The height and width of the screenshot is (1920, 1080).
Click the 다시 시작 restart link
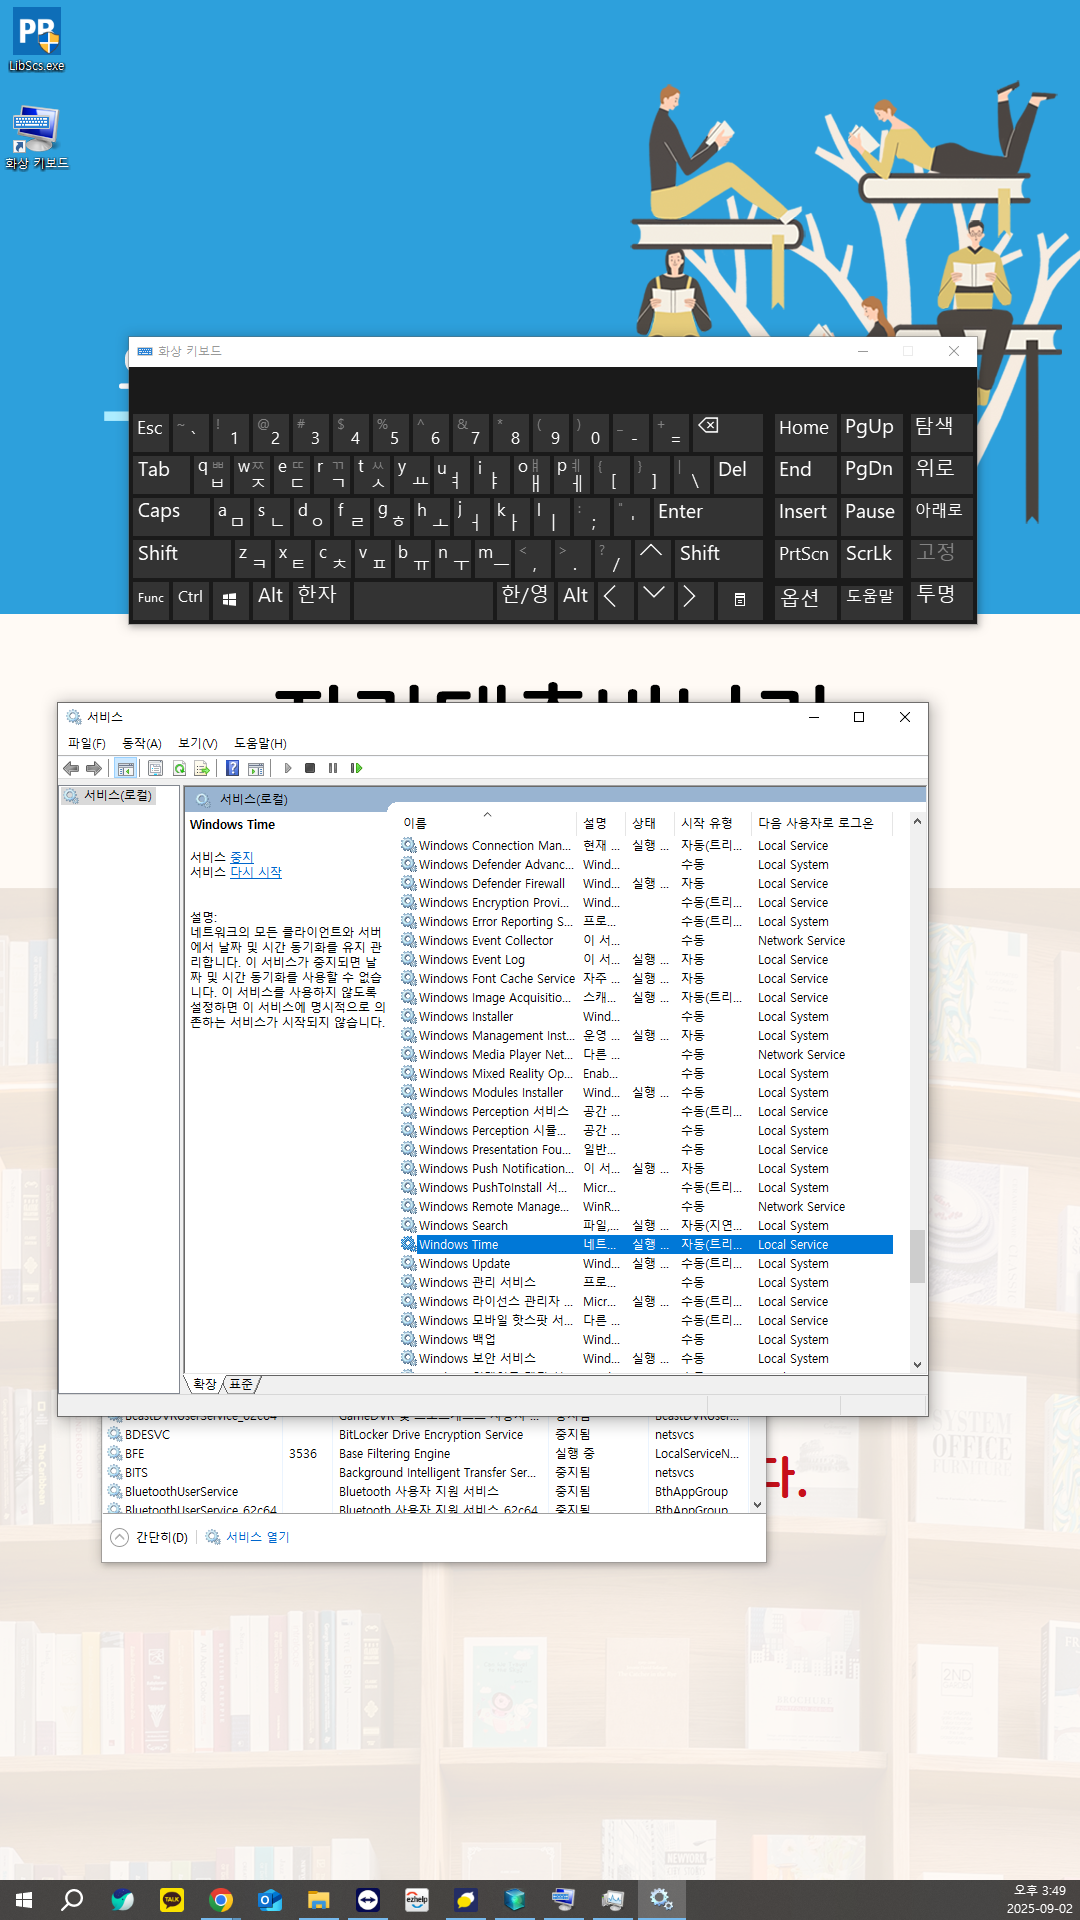[x=256, y=872]
